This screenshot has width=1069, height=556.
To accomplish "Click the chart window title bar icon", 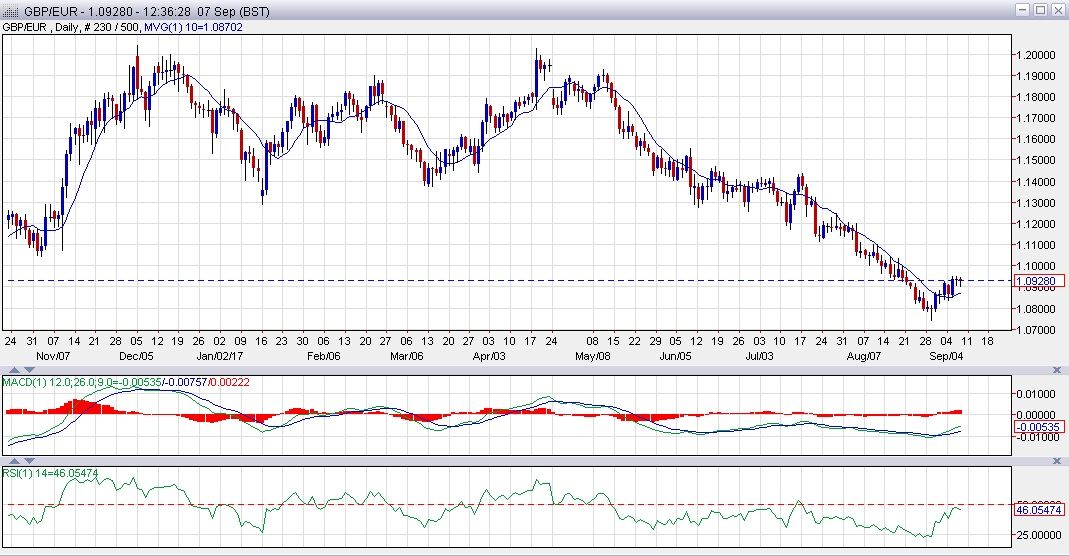I will click(10, 10).
